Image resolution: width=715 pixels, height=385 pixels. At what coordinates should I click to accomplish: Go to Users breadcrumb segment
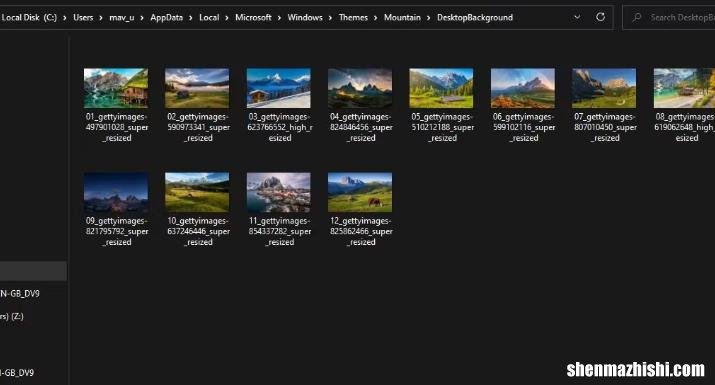click(x=83, y=17)
